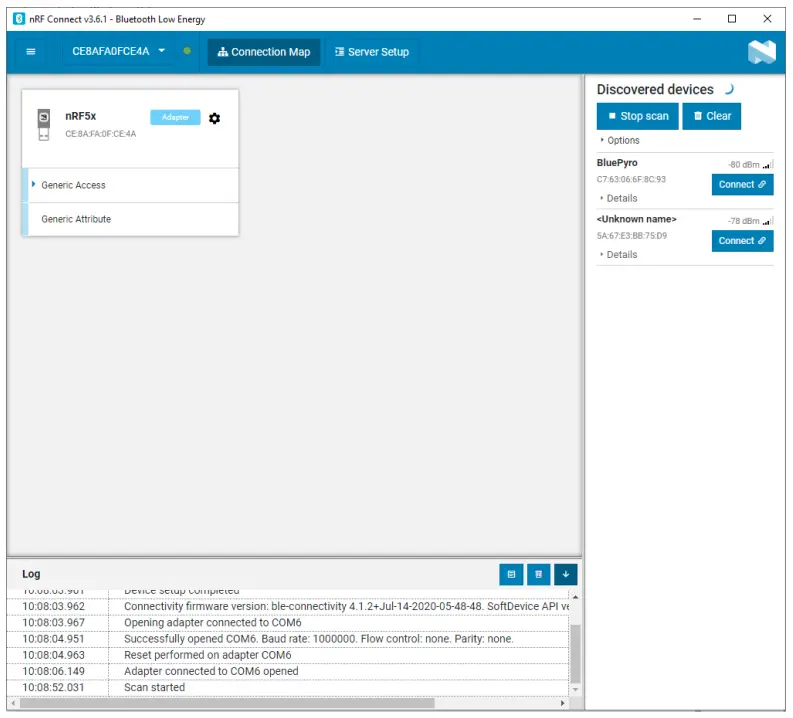Click the green adapter status indicator
Screen dimensions: 793x718
pyautogui.click(x=187, y=51)
